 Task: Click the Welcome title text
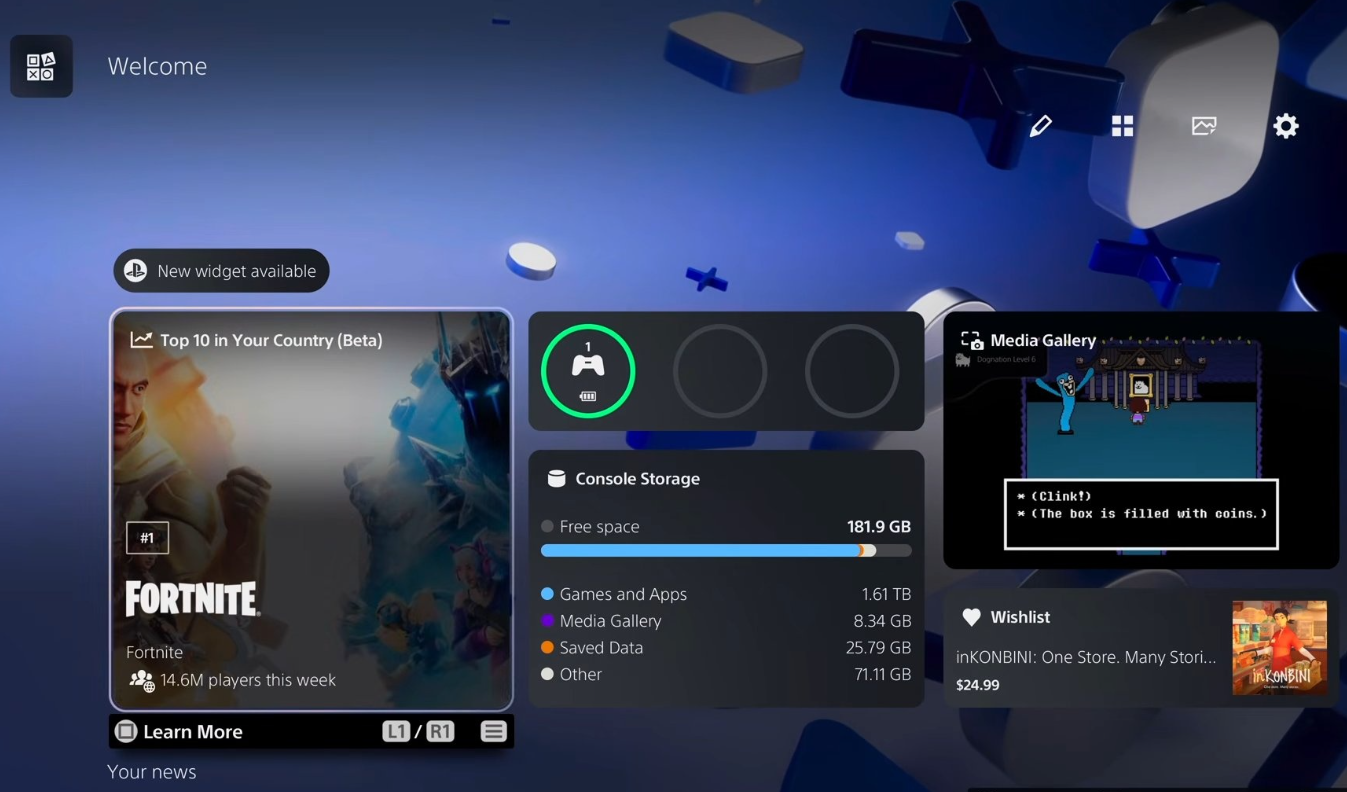[x=157, y=67]
